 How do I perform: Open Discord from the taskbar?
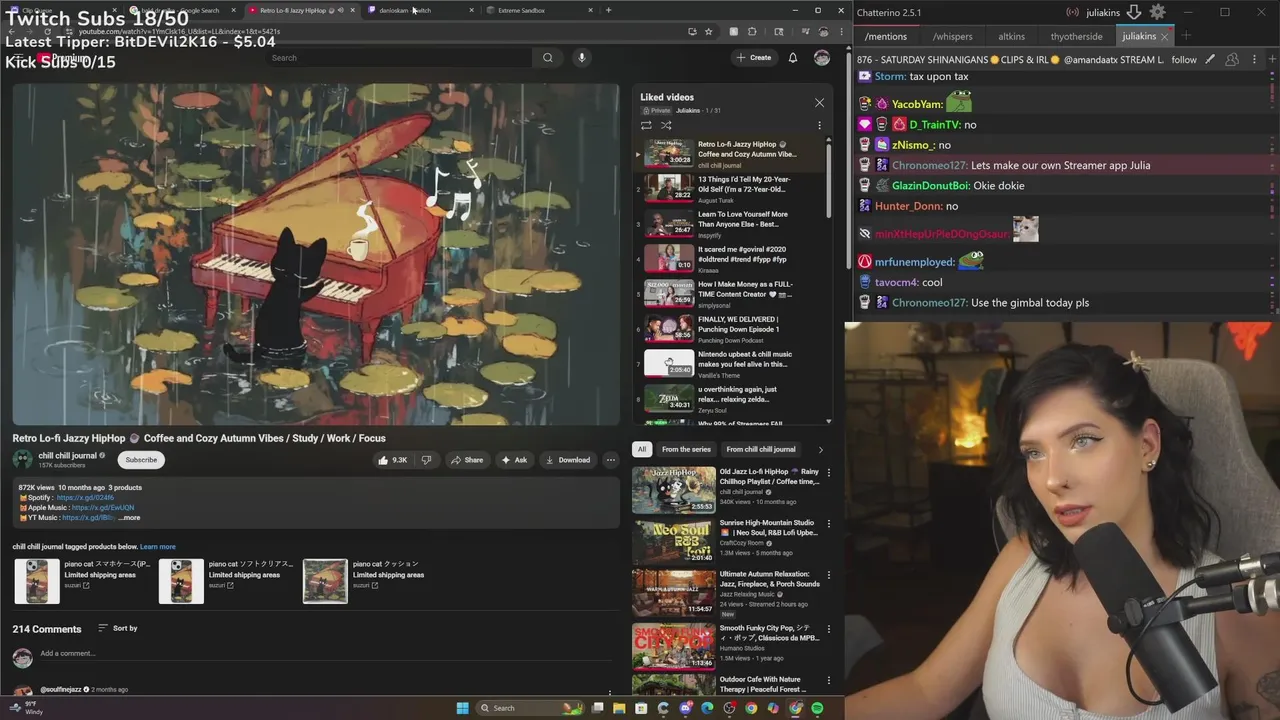click(x=685, y=708)
